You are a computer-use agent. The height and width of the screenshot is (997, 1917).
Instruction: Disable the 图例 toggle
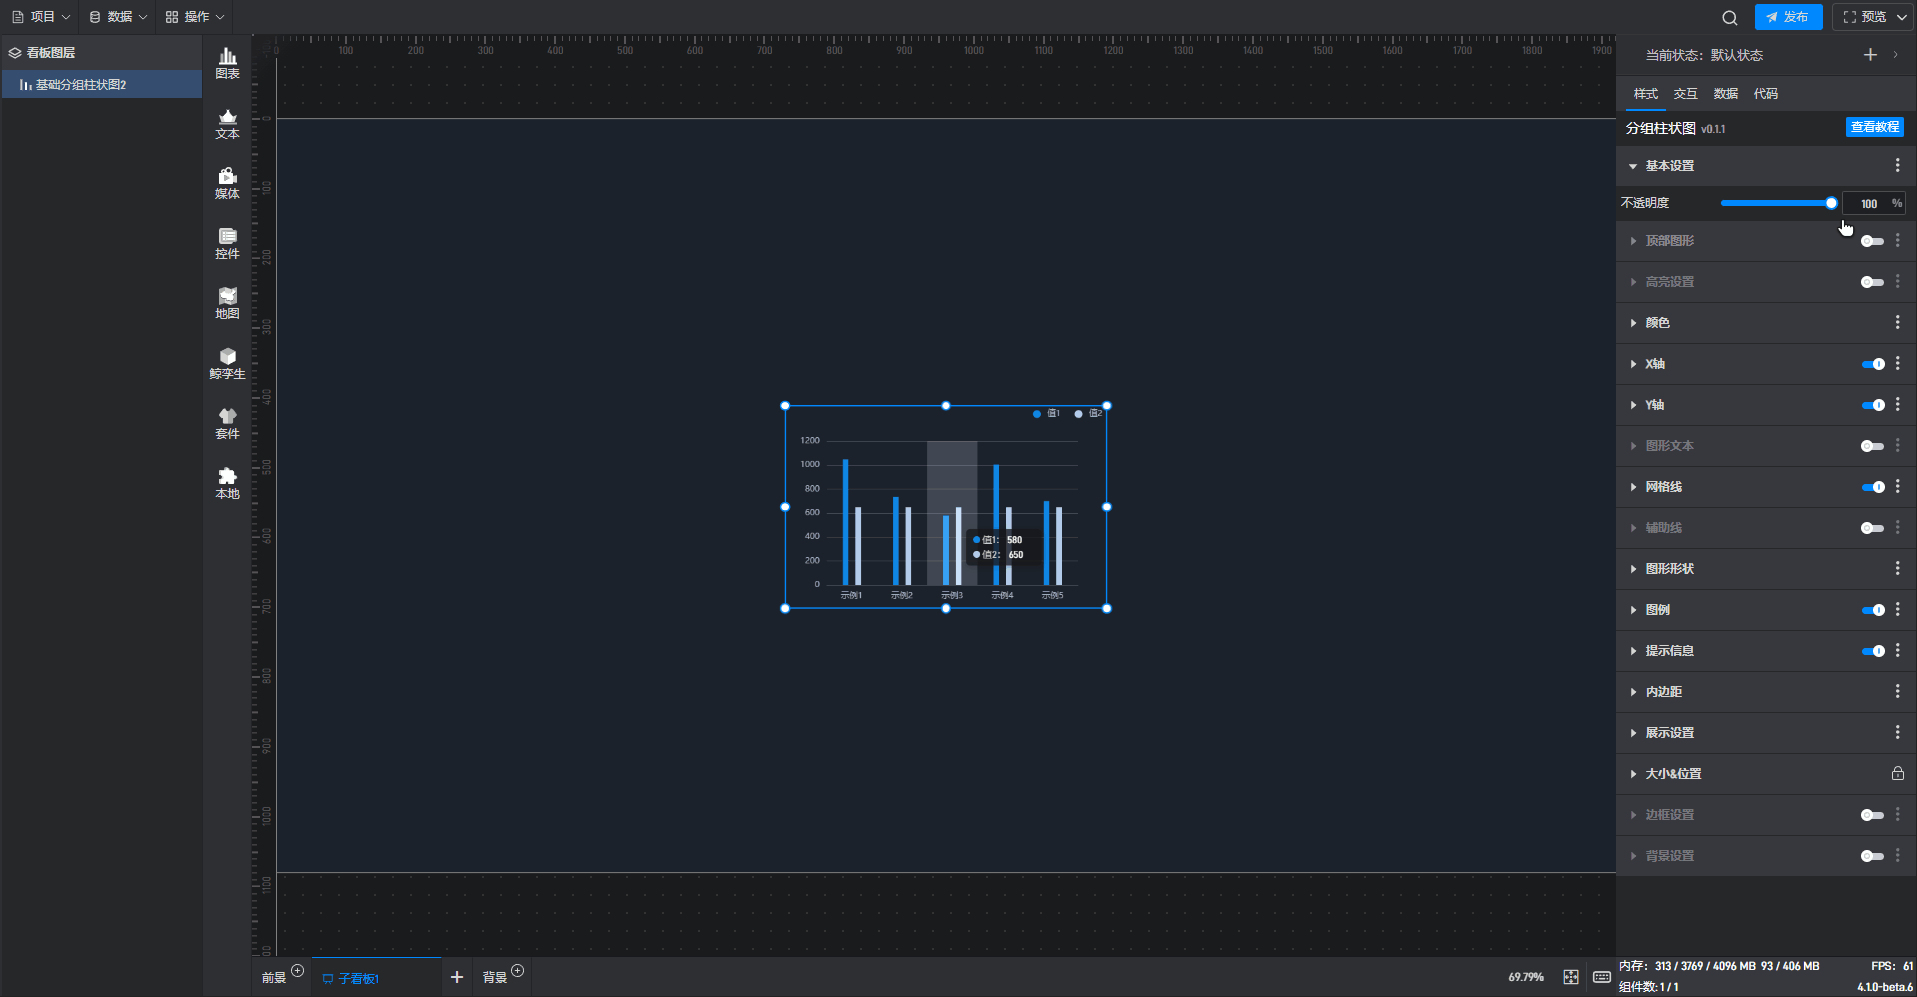pos(1872,610)
